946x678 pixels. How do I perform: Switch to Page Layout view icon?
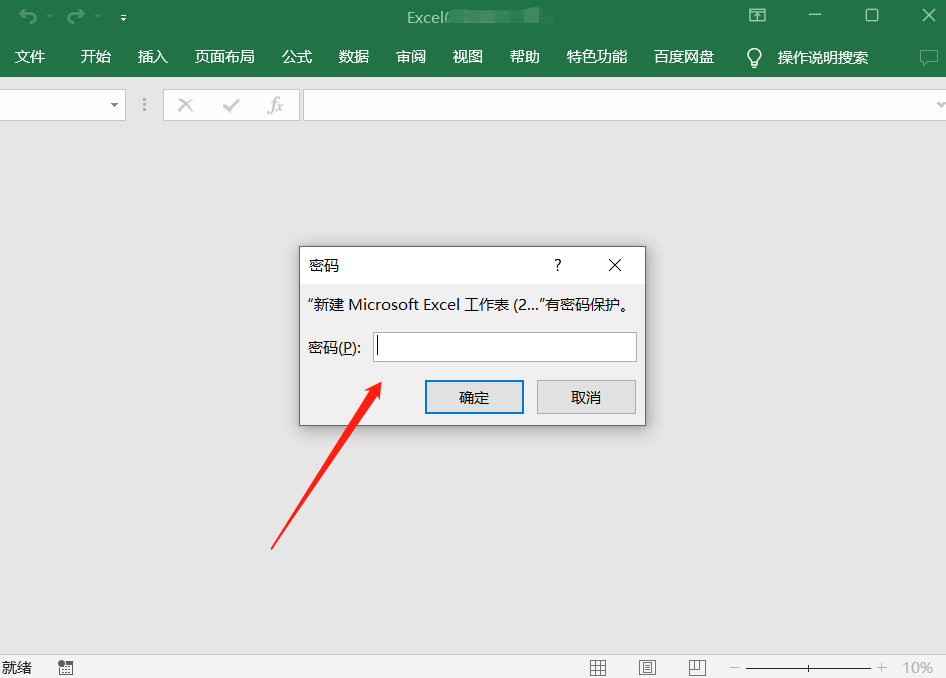[647, 666]
